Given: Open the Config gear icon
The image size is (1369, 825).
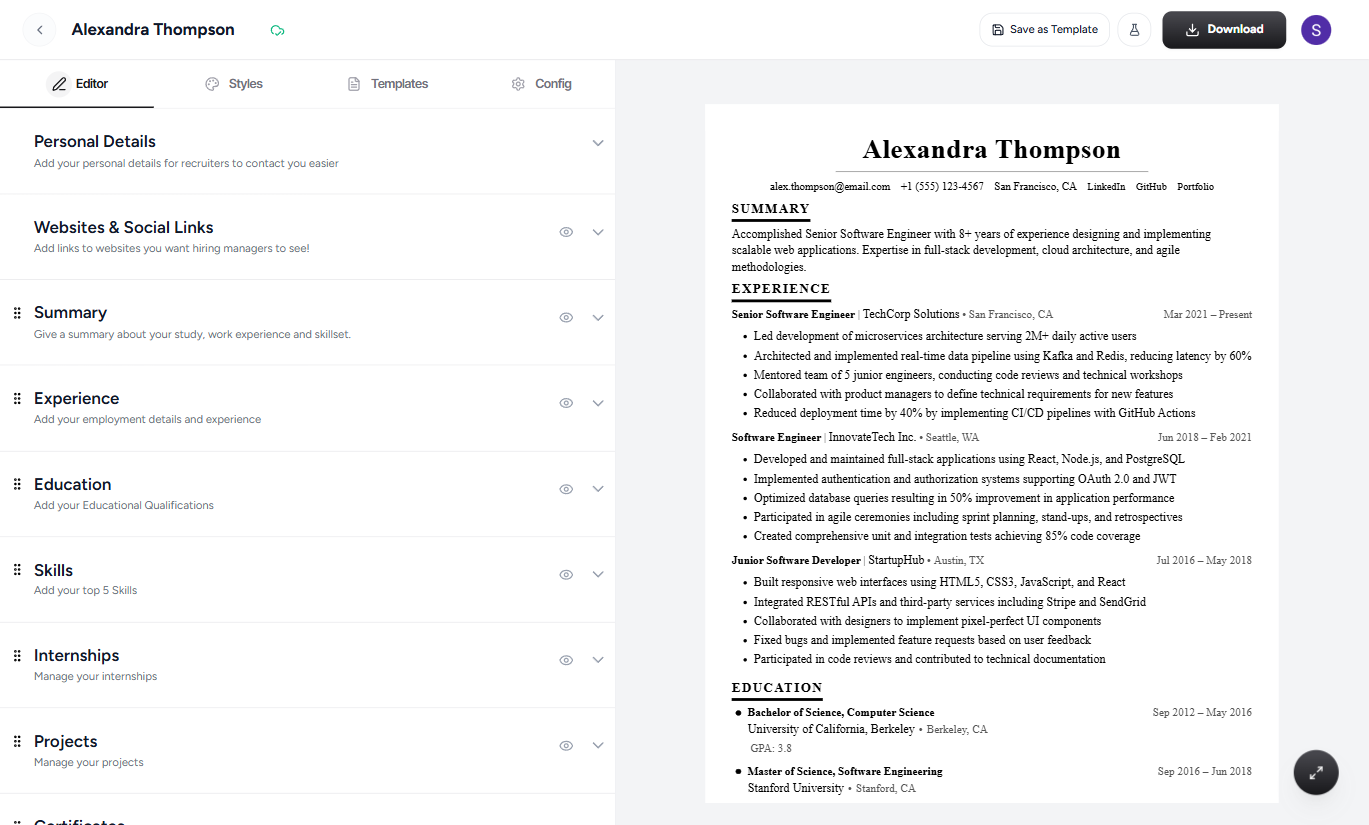Looking at the screenshot, I should [517, 83].
